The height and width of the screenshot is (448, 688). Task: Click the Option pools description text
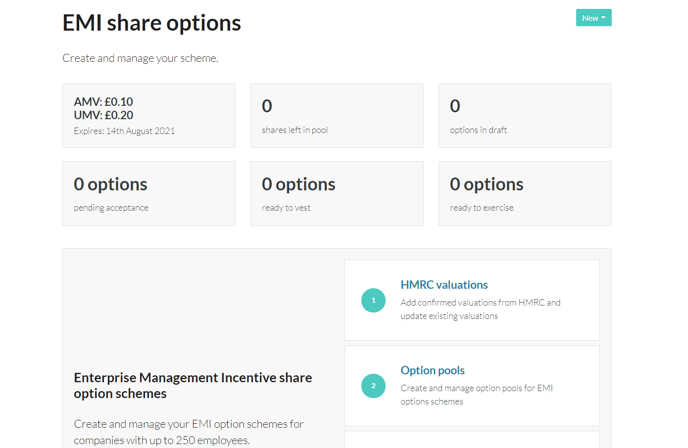click(x=477, y=394)
